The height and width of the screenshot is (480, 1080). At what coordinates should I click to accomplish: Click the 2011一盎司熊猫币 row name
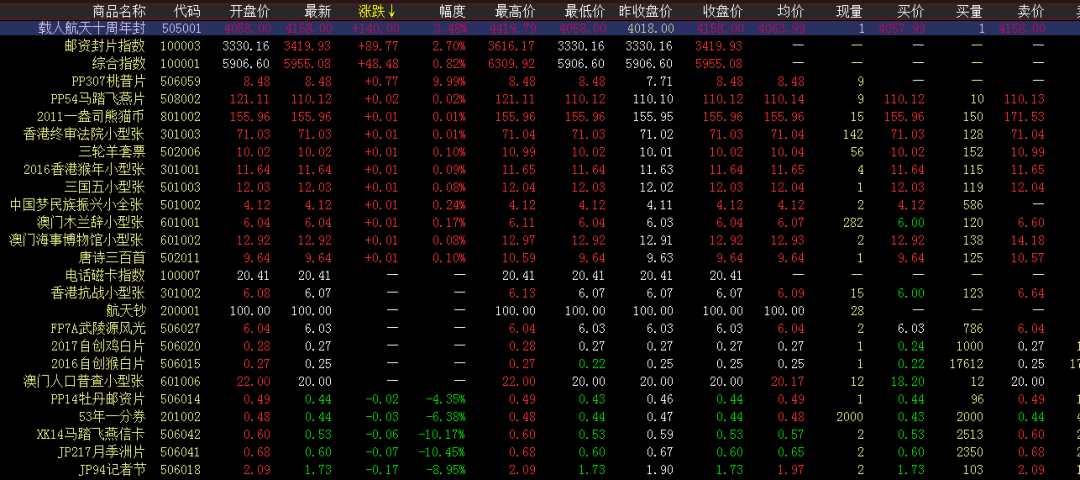pyautogui.click(x=92, y=116)
